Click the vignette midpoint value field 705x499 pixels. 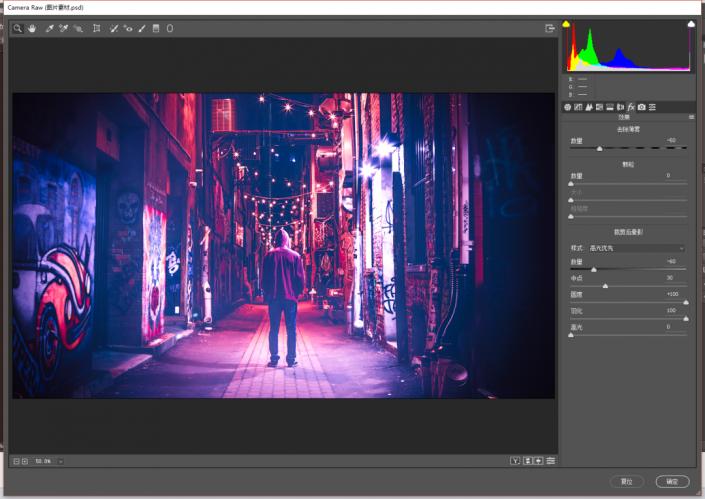click(675, 278)
